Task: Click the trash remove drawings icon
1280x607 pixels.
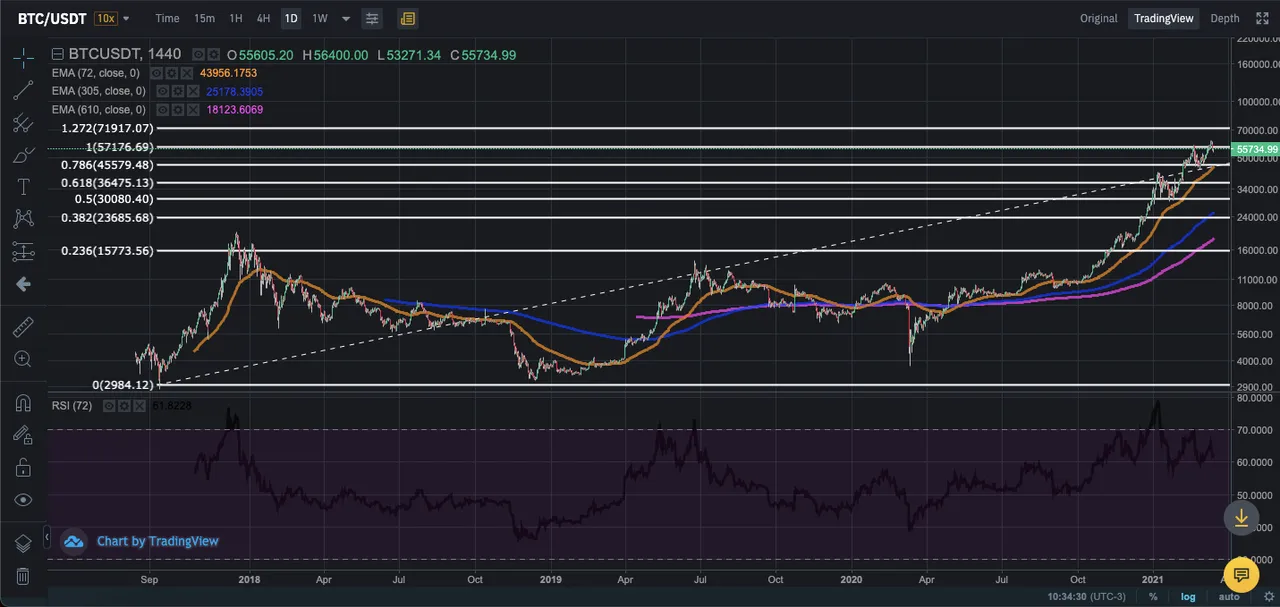Action: pos(23,576)
